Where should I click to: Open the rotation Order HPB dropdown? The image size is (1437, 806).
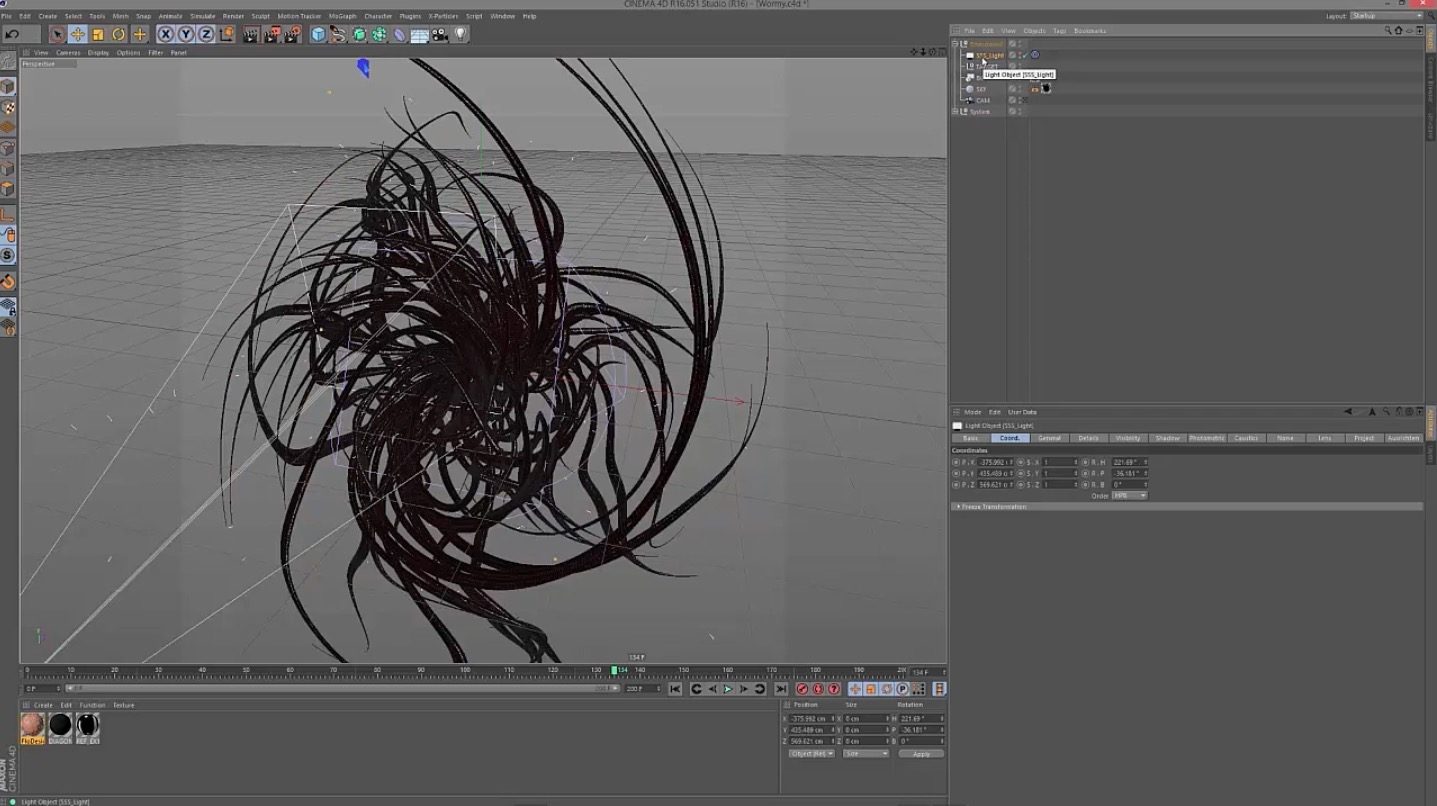click(1129, 496)
